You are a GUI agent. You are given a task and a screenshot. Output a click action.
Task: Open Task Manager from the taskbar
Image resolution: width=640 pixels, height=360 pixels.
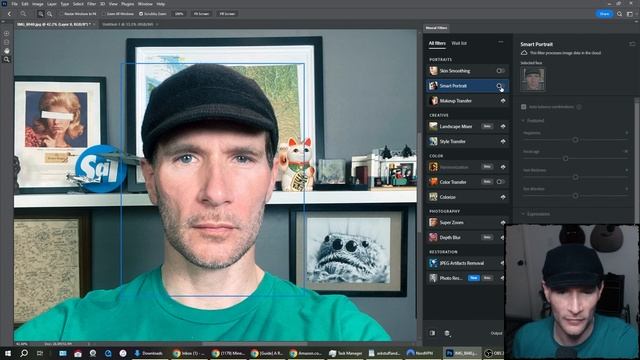[x=346, y=353]
